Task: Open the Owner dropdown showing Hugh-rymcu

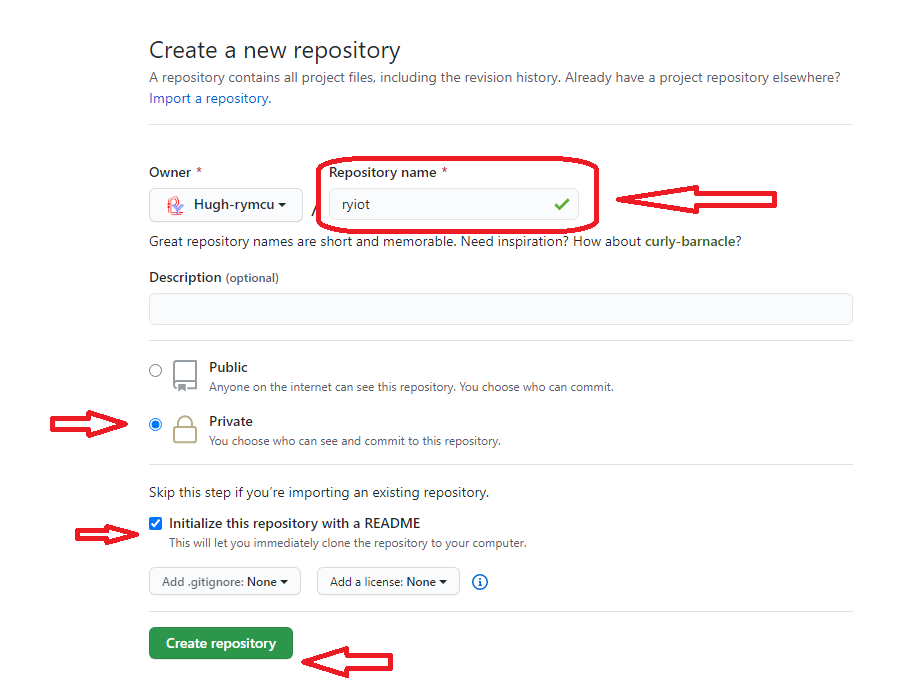Action: tap(226, 205)
